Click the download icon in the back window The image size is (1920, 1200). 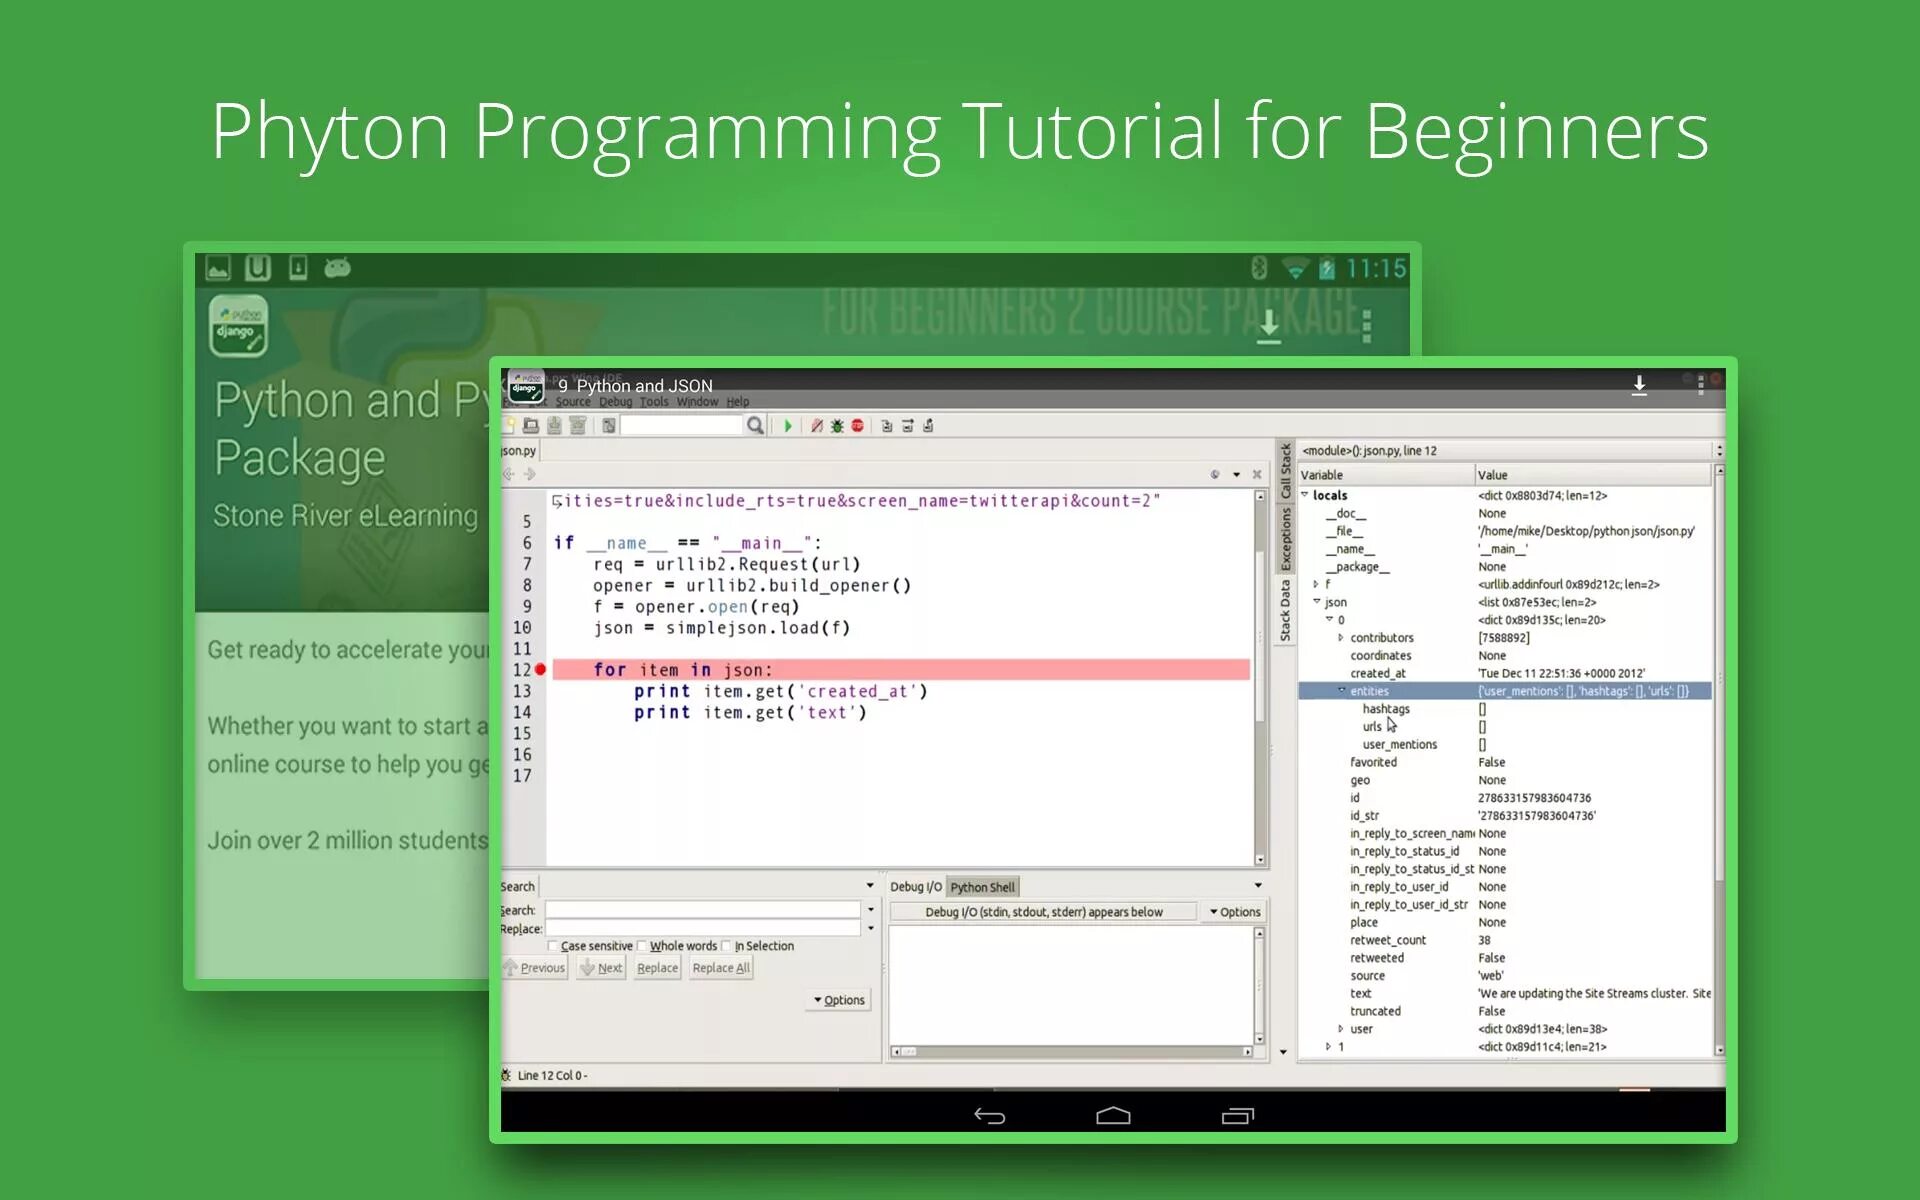pos(1269,326)
